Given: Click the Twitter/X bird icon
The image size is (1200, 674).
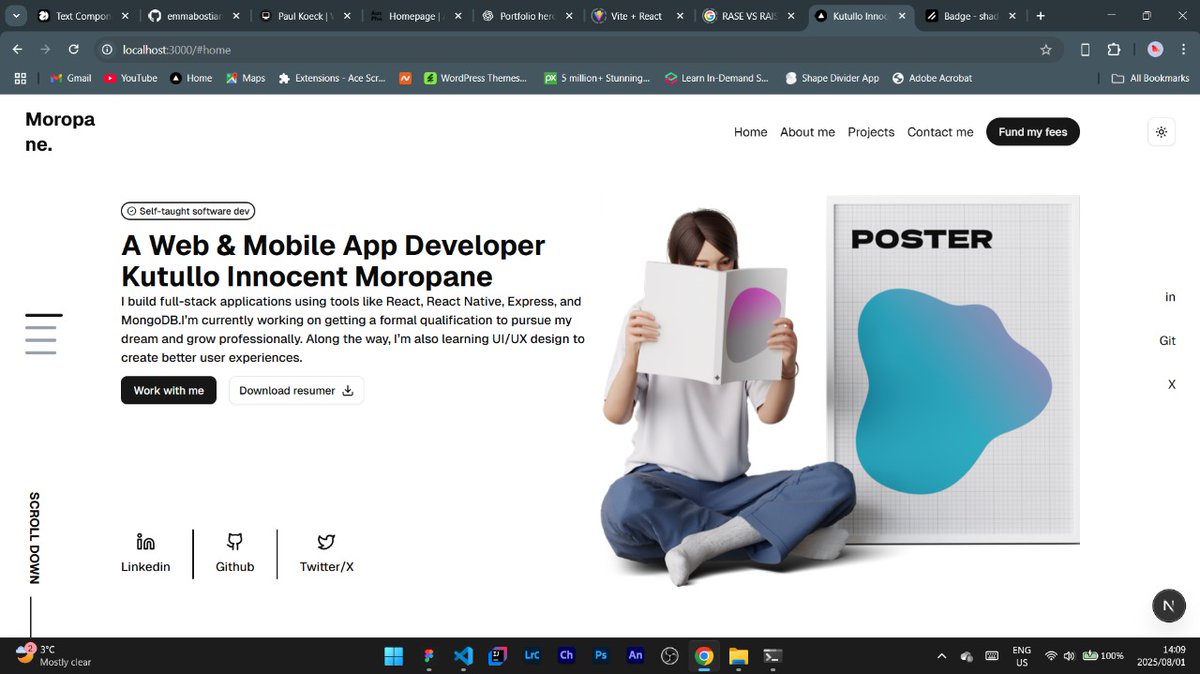Looking at the screenshot, I should point(325,541).
